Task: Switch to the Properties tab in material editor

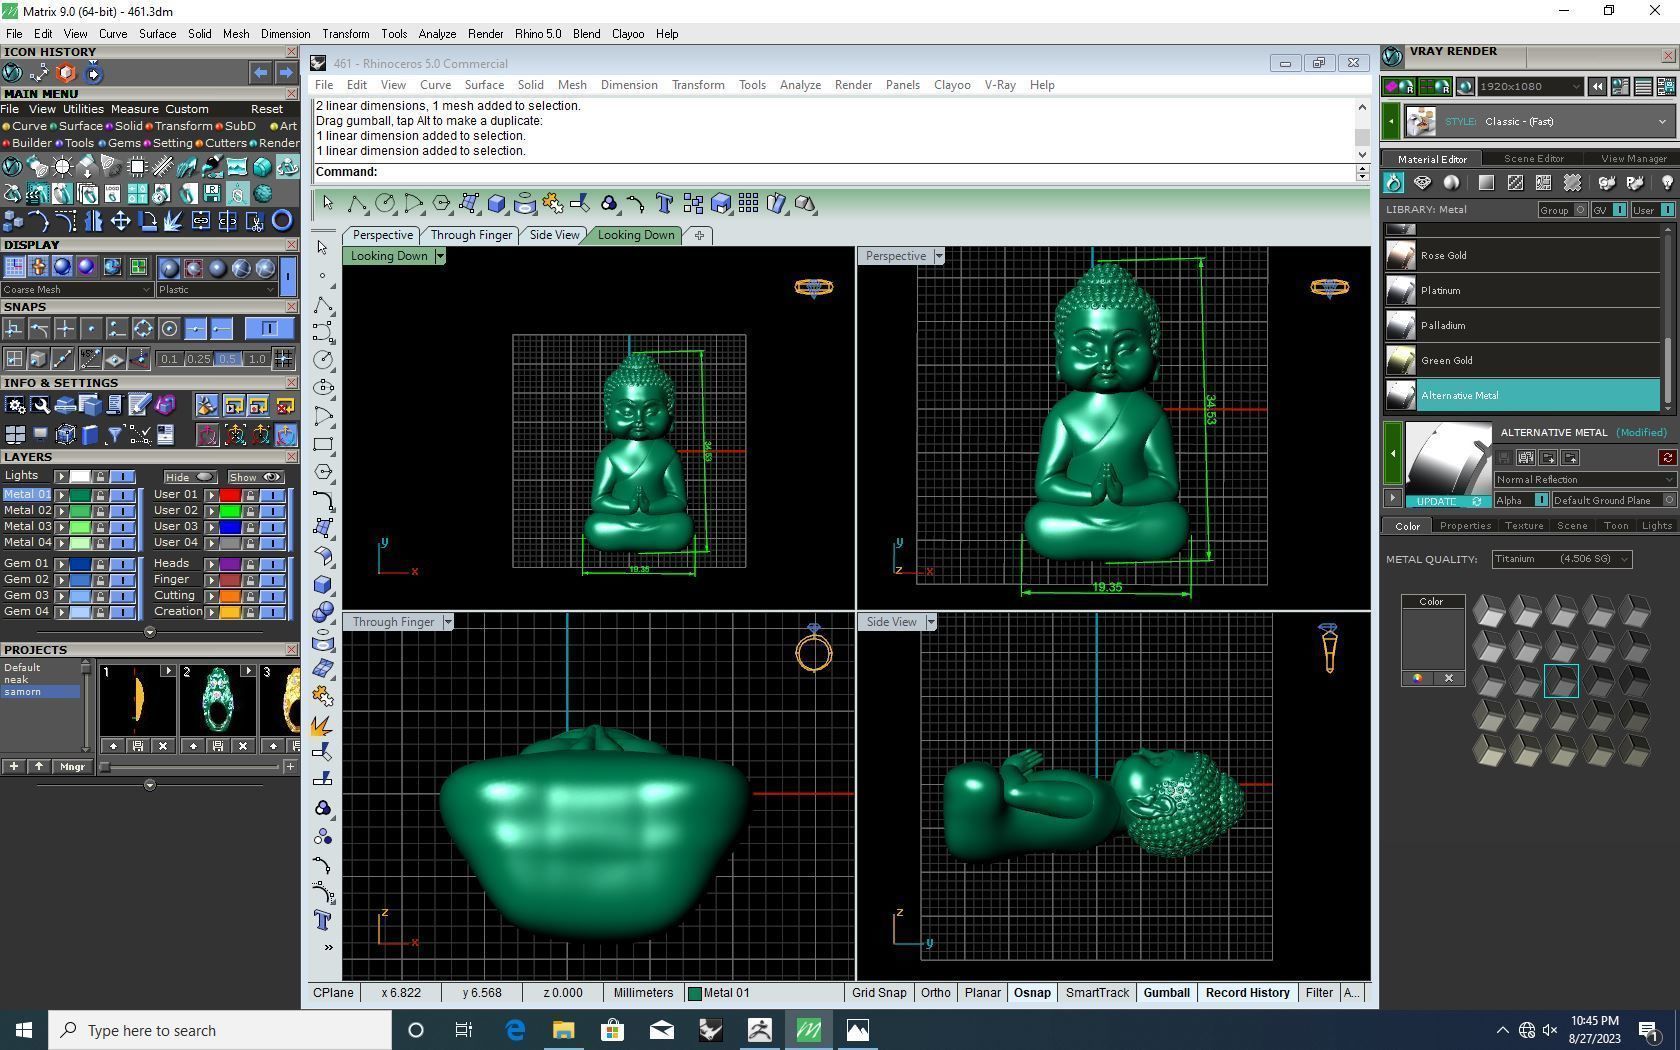Action: (x=1466, y=526)
